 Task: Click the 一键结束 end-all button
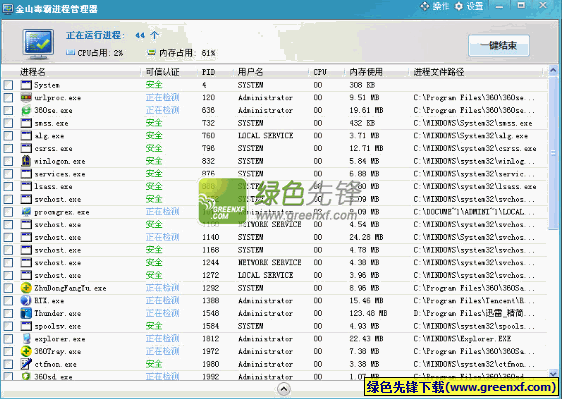point(499,45)
